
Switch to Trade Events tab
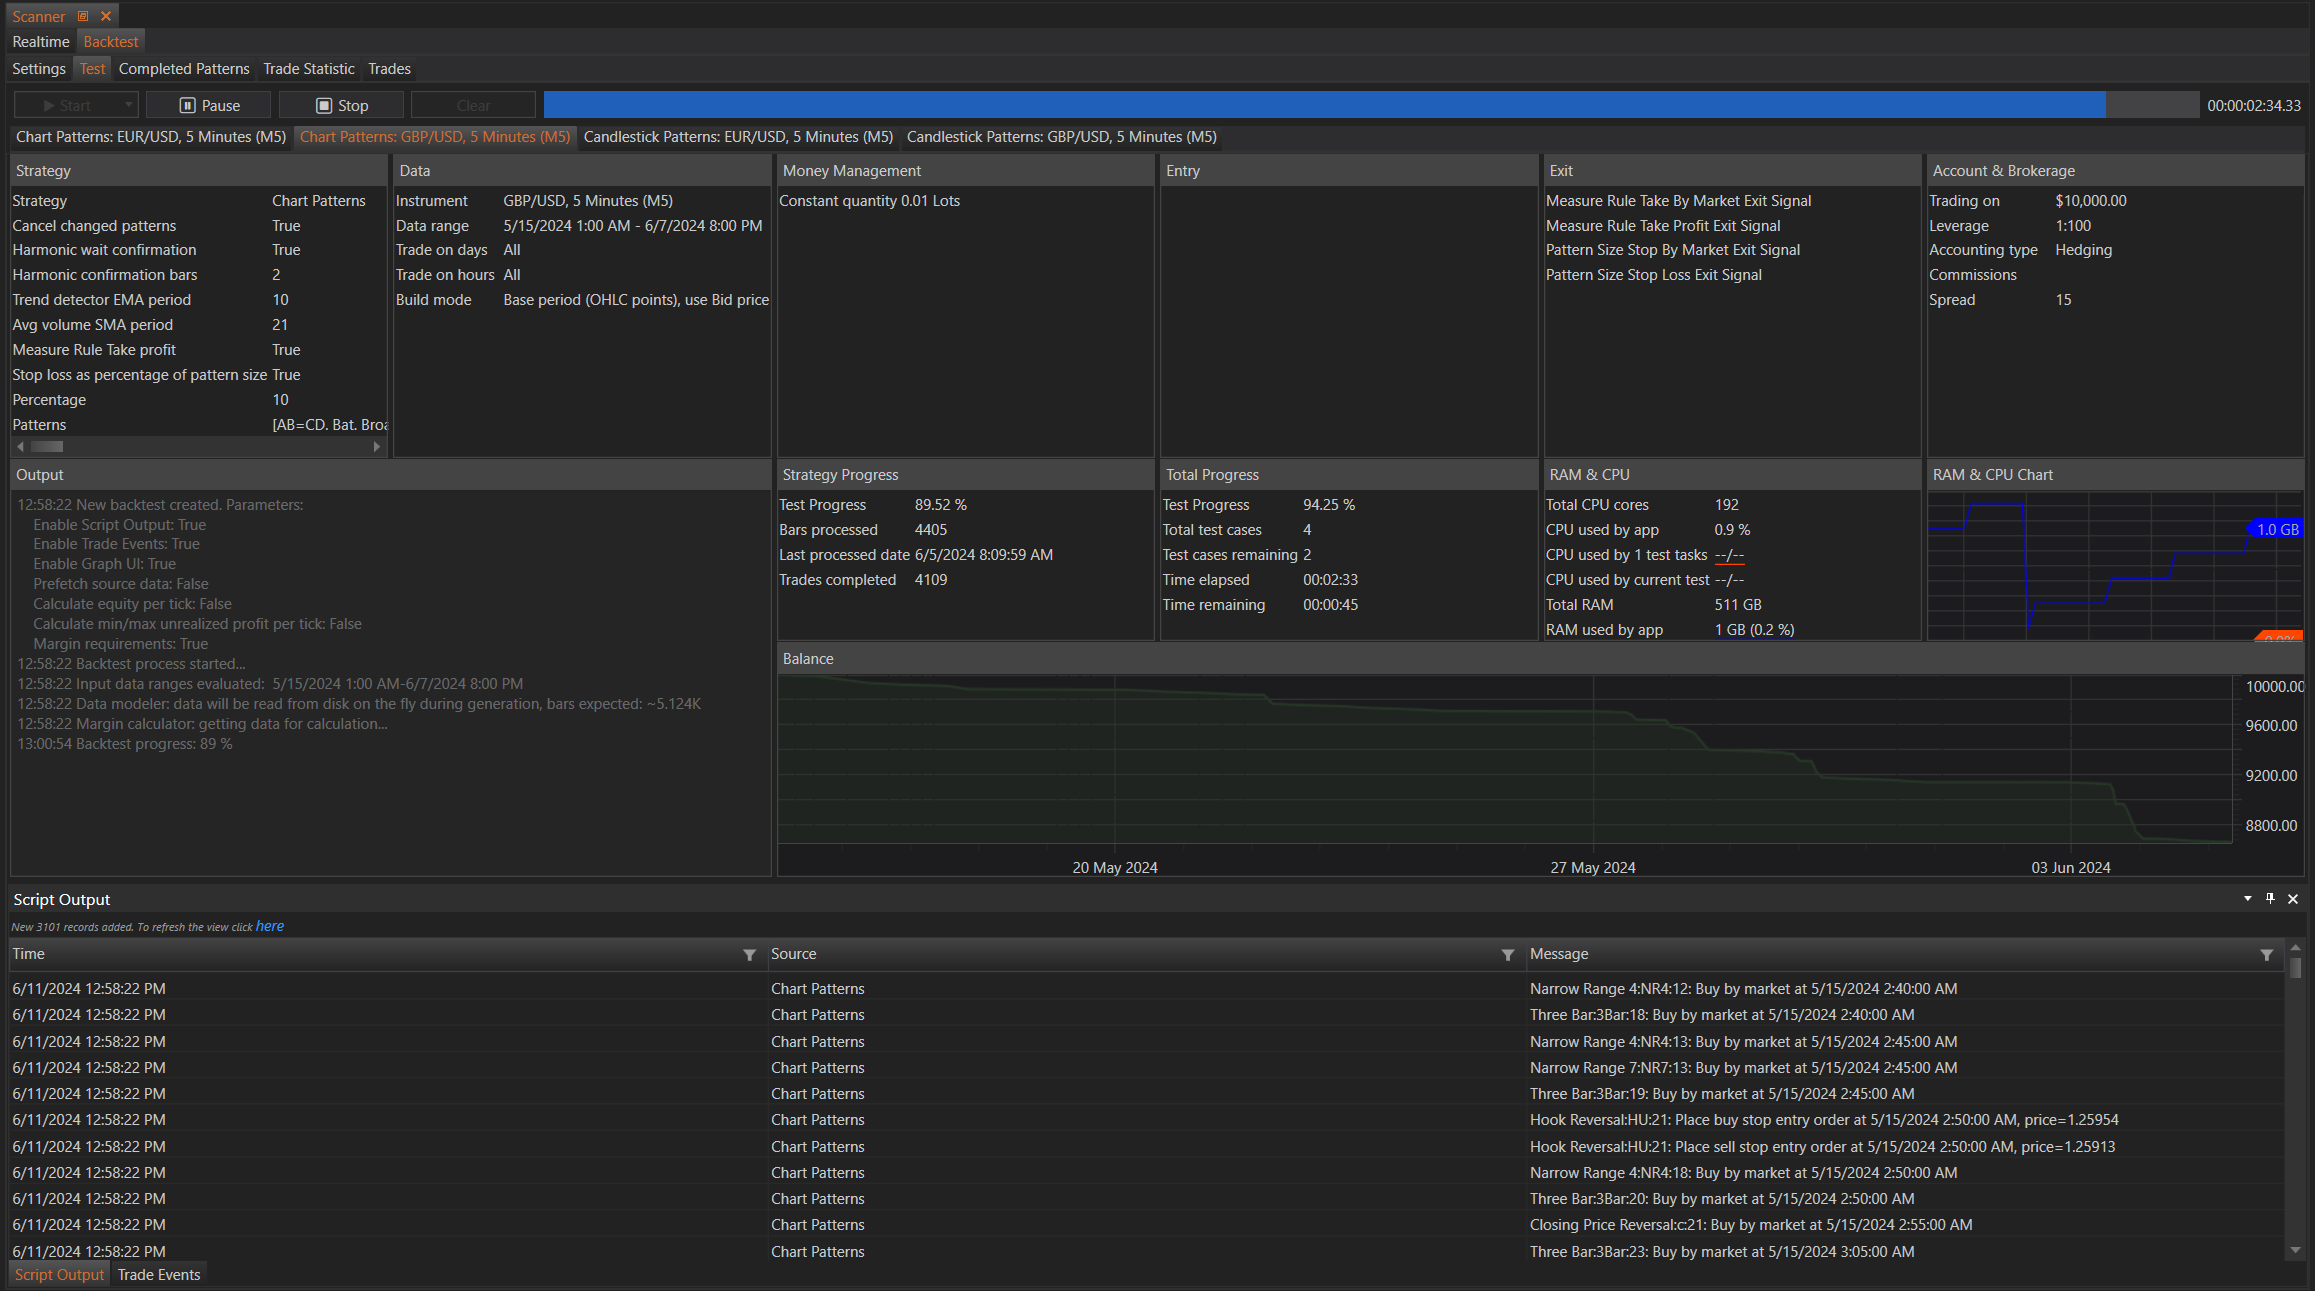coord(159,1274)
